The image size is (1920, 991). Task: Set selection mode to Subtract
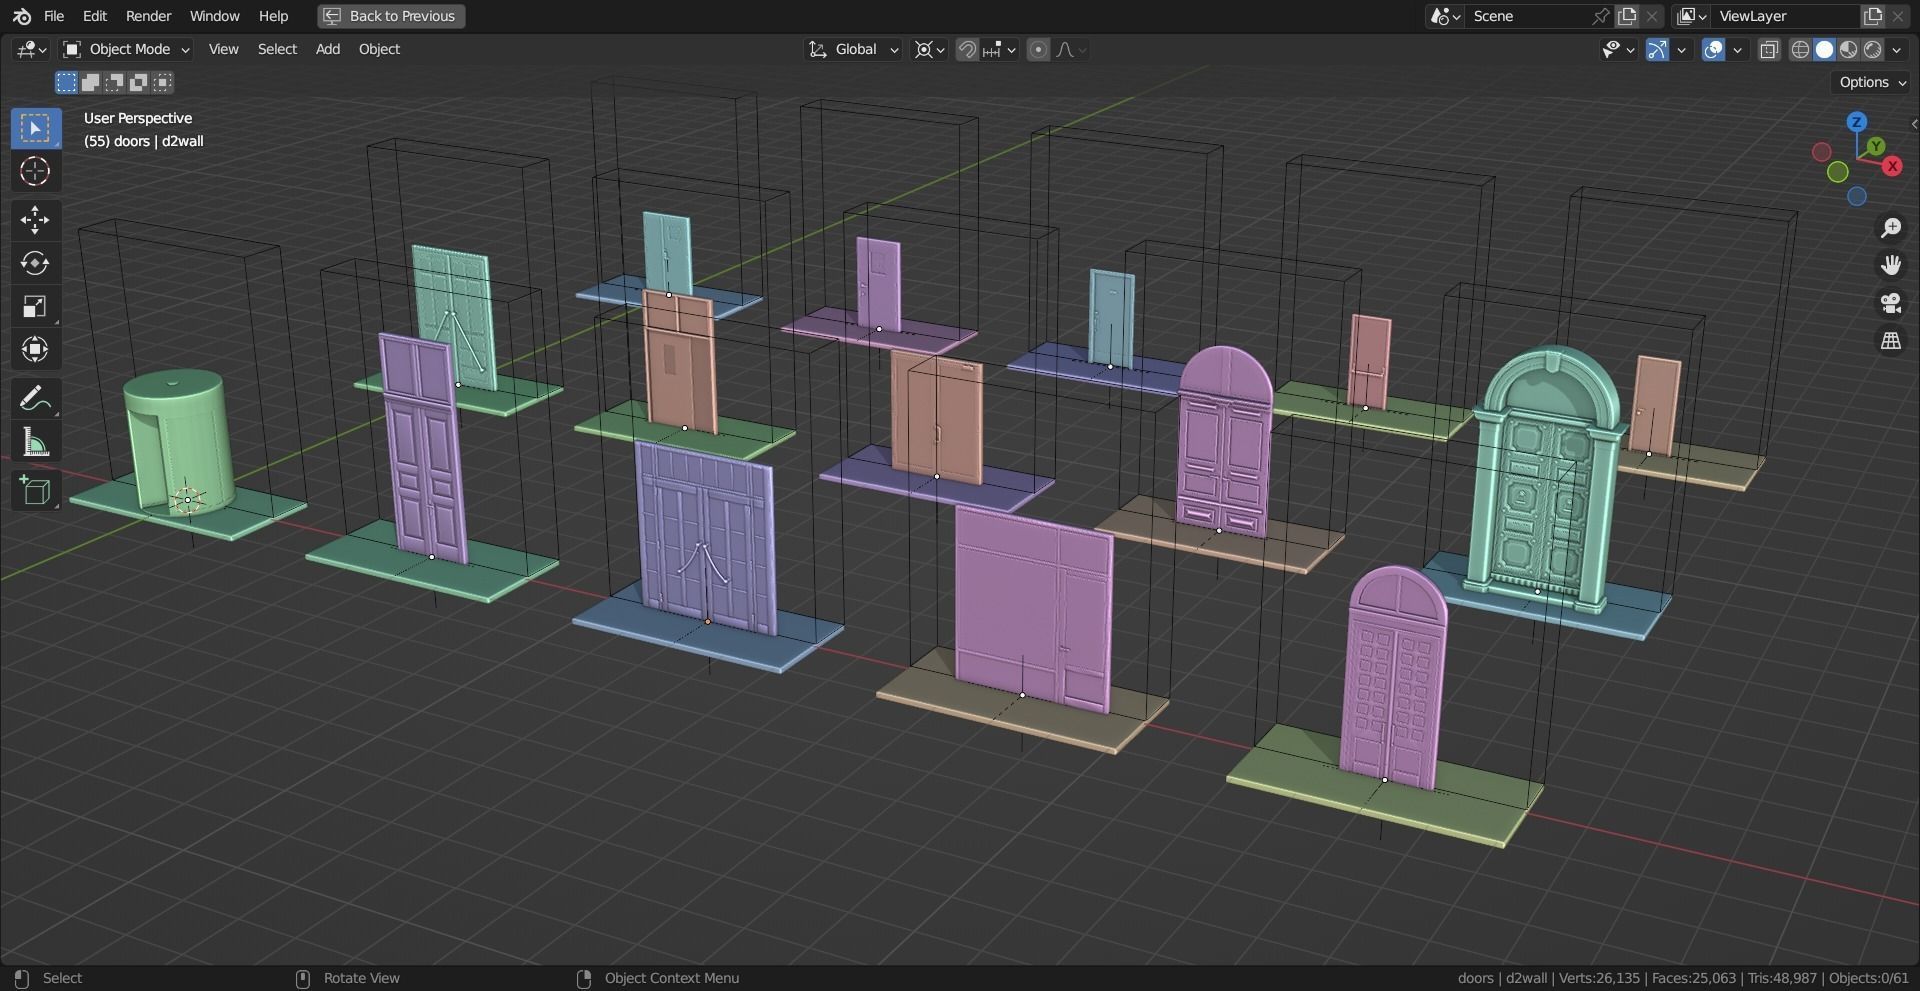115,82
